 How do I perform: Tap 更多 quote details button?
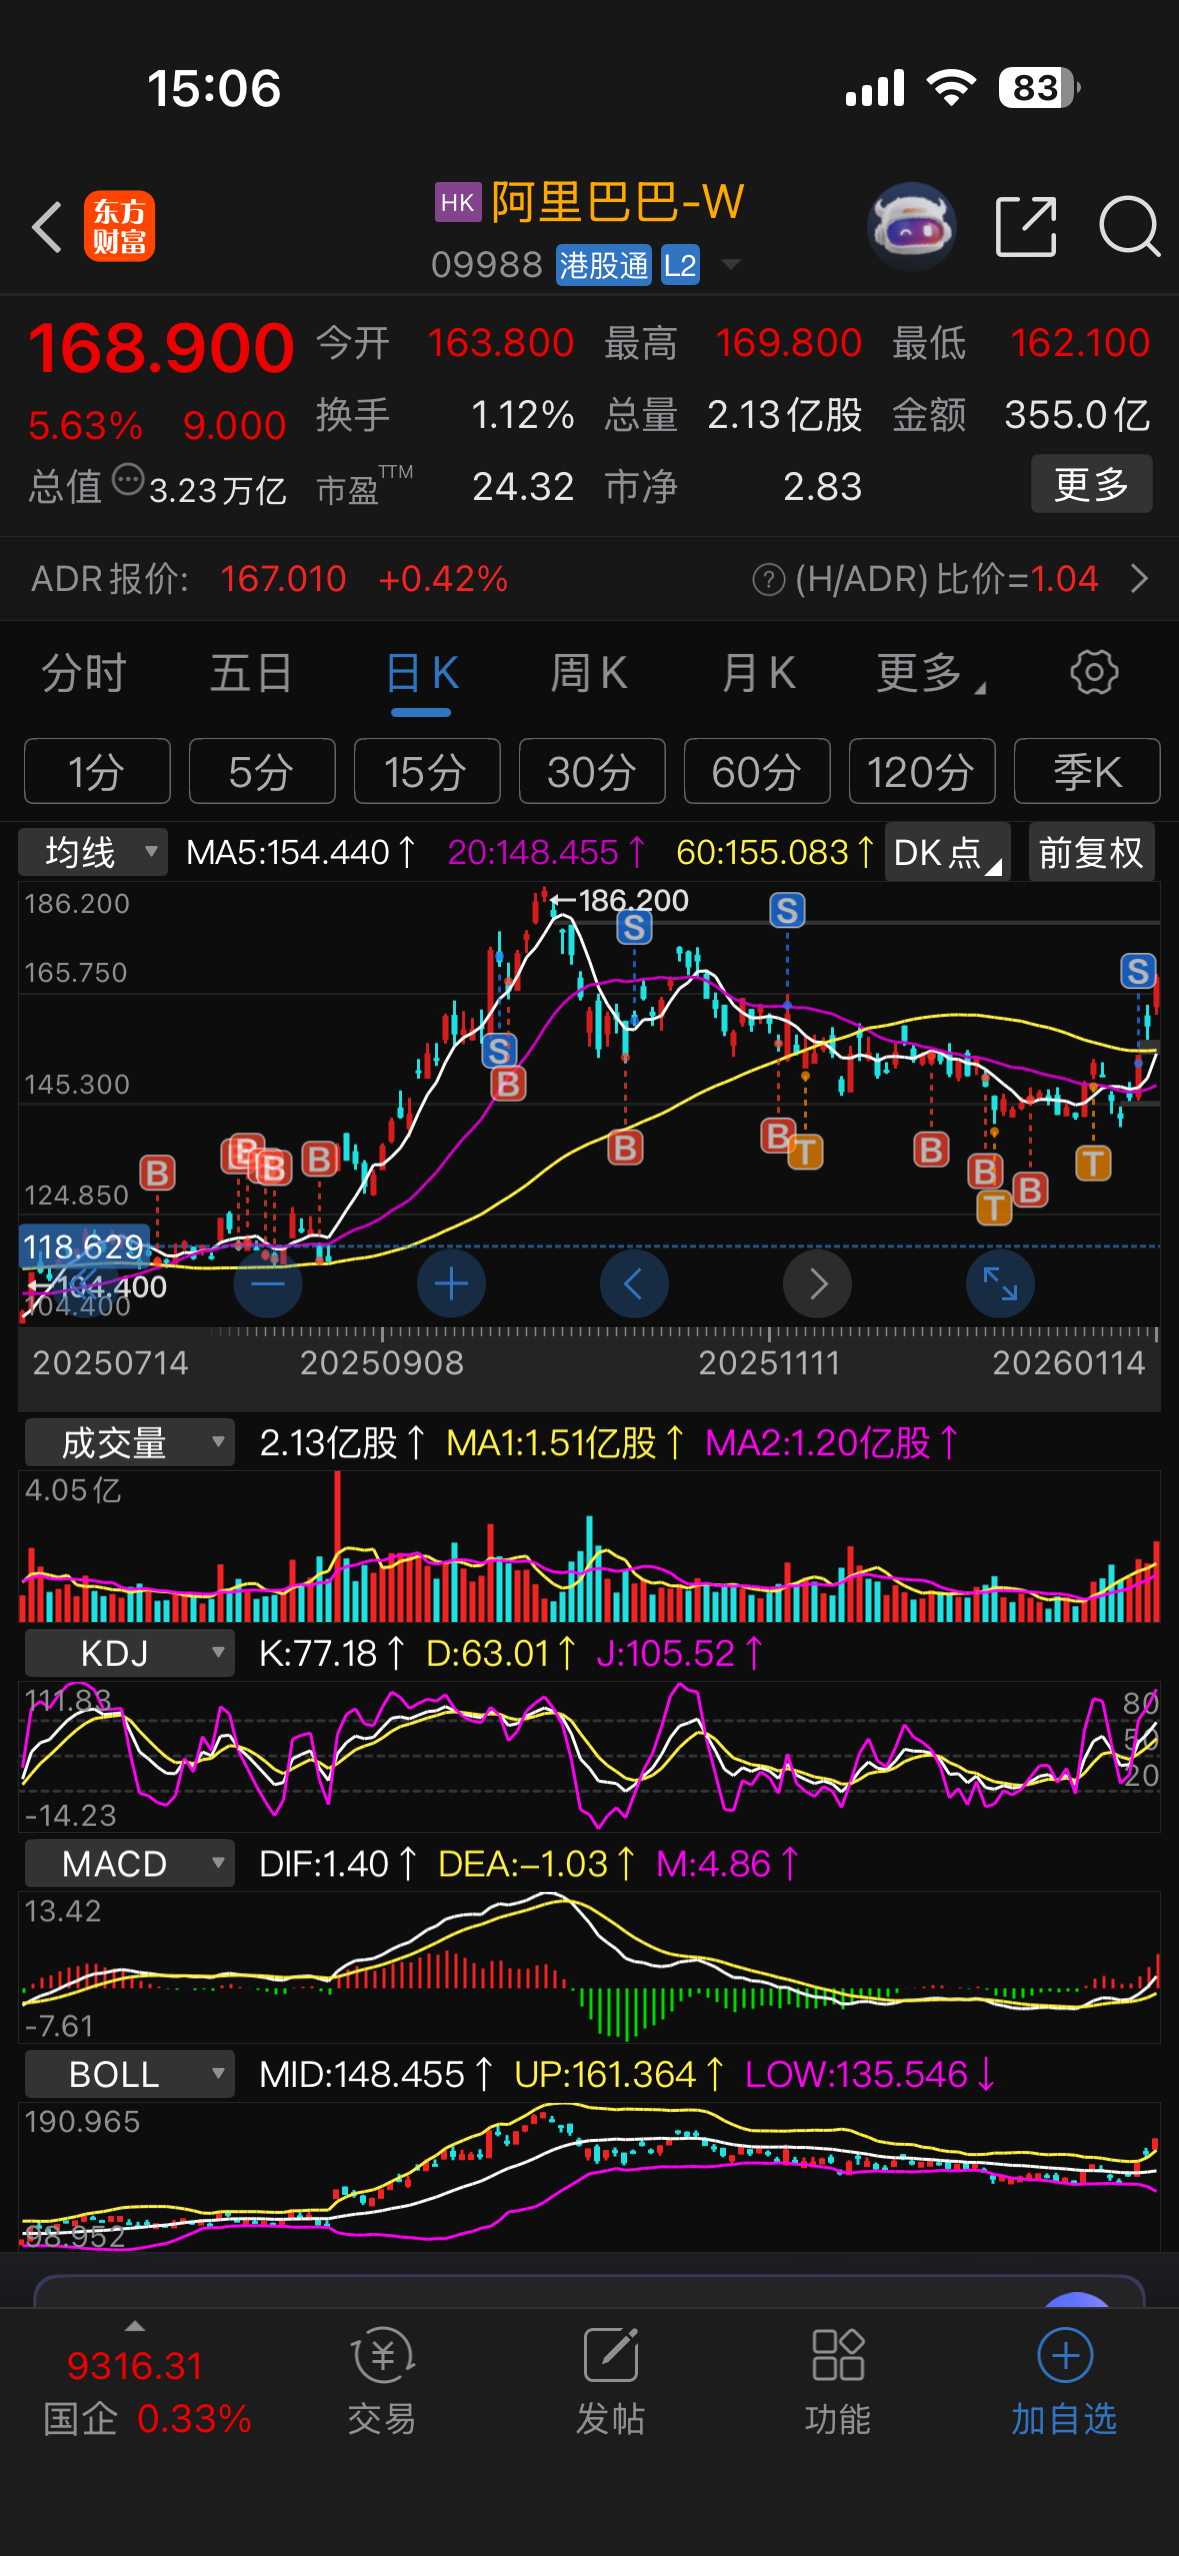tap(1091, 484)
